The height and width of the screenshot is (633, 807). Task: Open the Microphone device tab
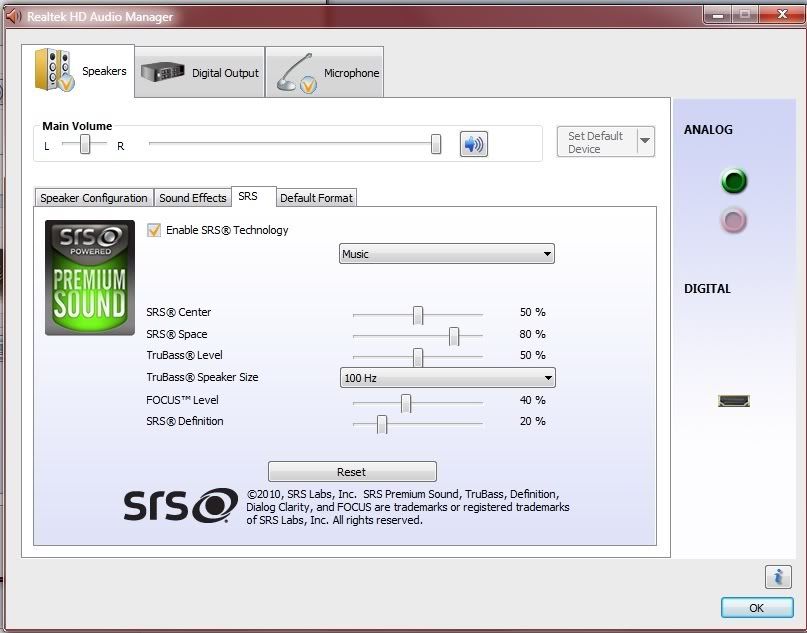click(x=325, y=72)
